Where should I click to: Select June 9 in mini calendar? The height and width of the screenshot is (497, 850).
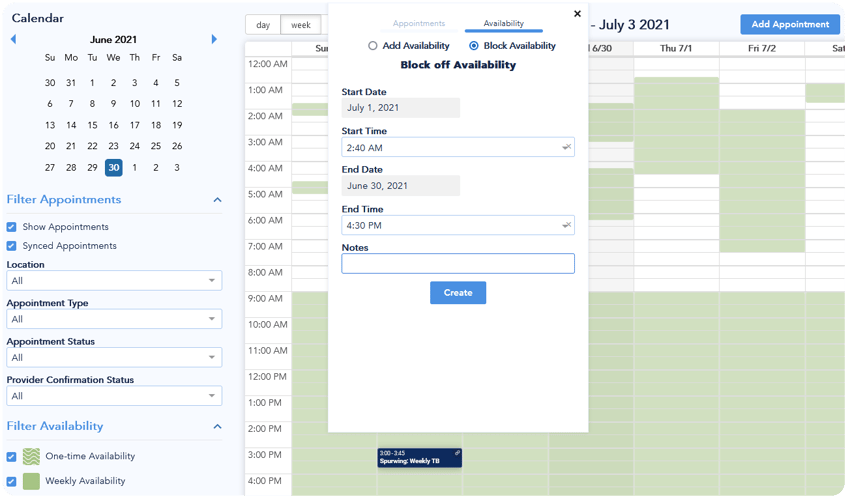coord(113,104)
